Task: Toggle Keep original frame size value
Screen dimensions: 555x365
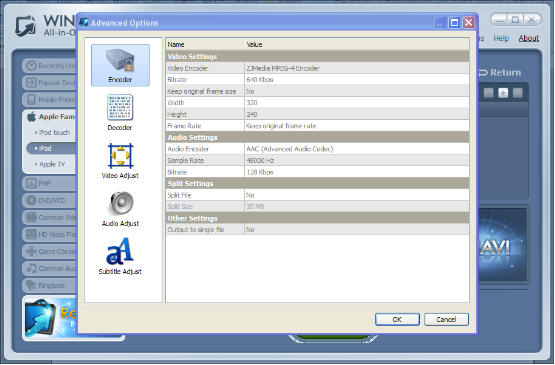Action: (x=357, y=91)
